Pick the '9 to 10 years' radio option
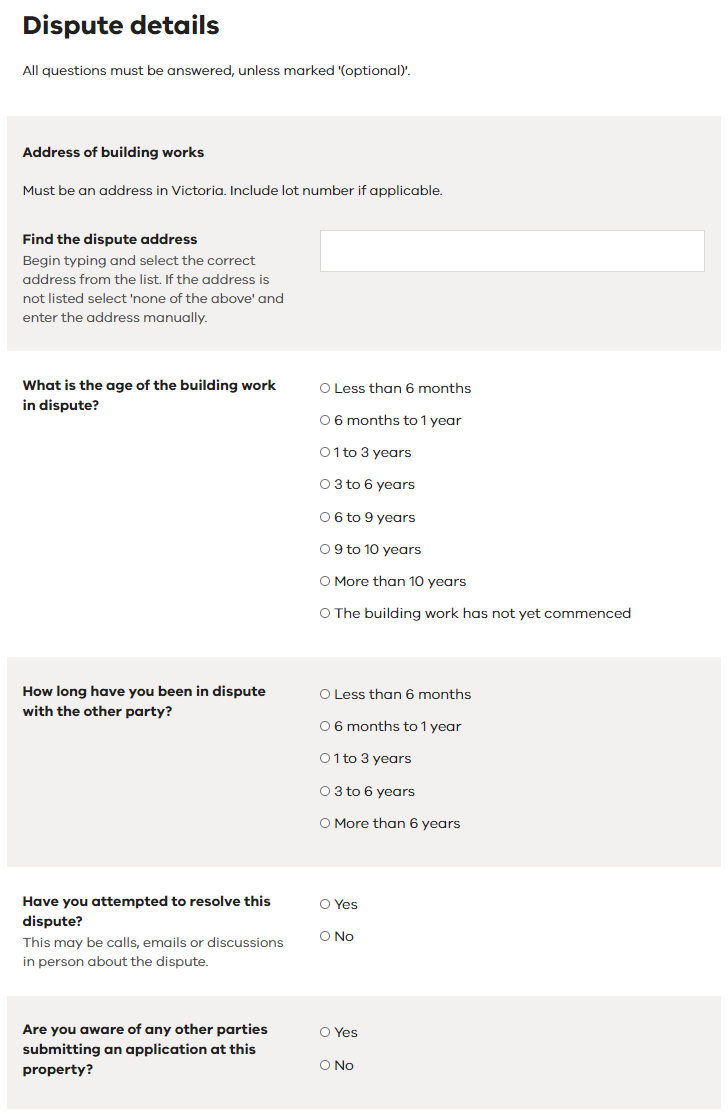Screen dimensions: 728x1119 pyautogui.click(x=325, y=549)
